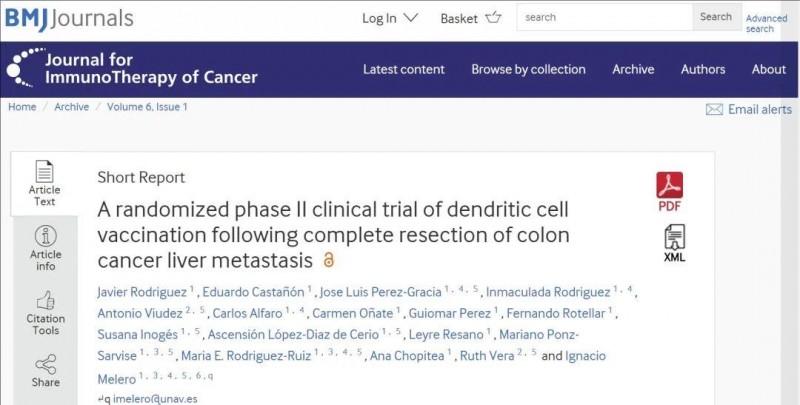Open the Volume 6, Issue 1 breadcrumb
Viewport: 800px width, 405px height.
(147, 107)
